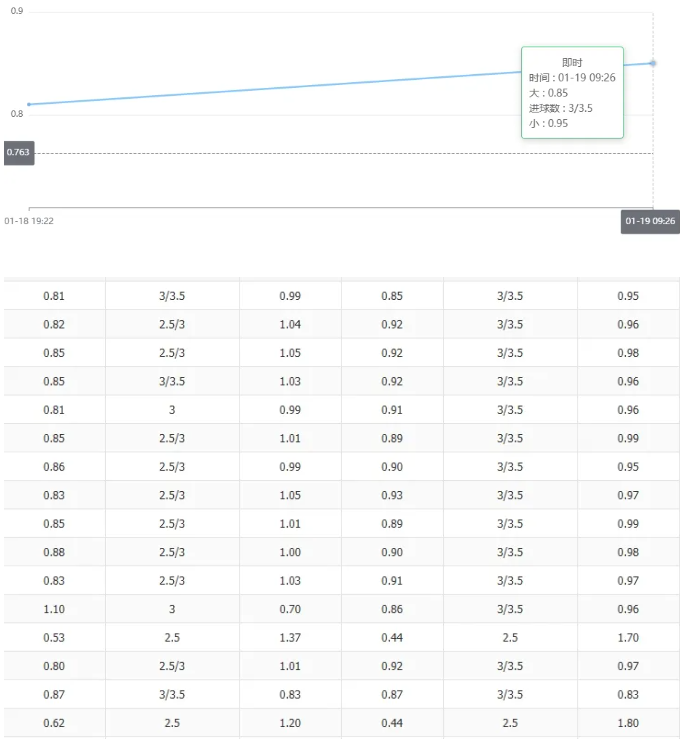Click the 0.763 reference value badge
Screen dimensions: 680x746
point(18,153)
